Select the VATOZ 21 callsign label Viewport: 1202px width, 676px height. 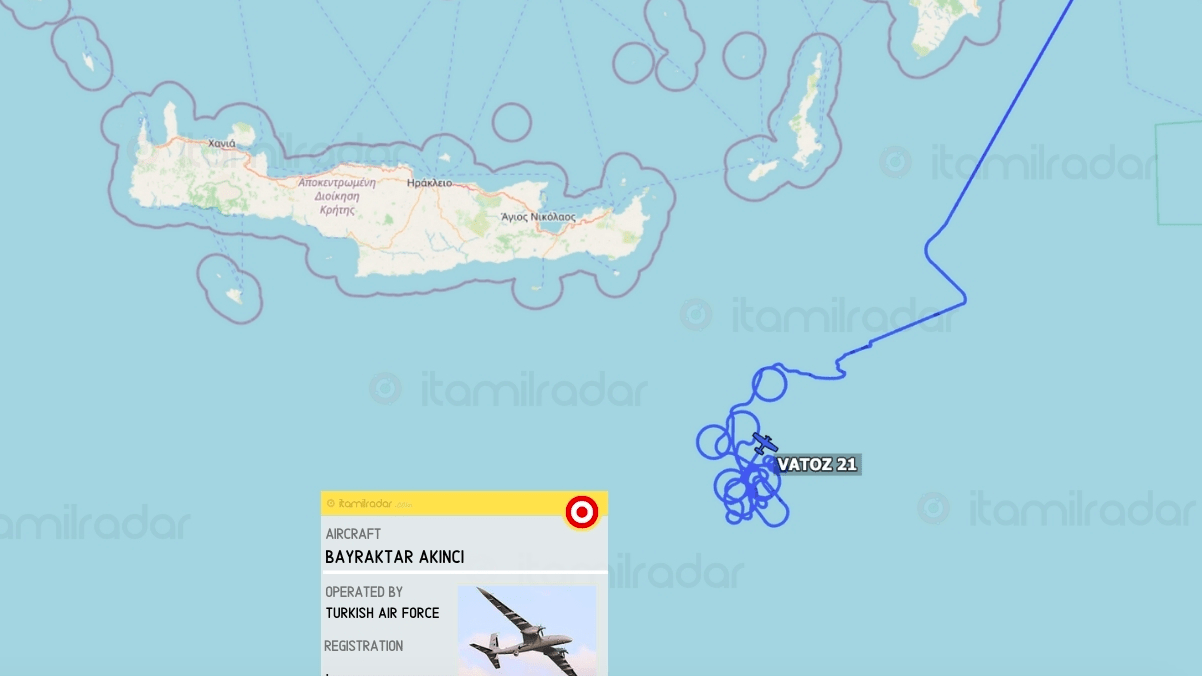pyautogui.click(x=818, y=464)
